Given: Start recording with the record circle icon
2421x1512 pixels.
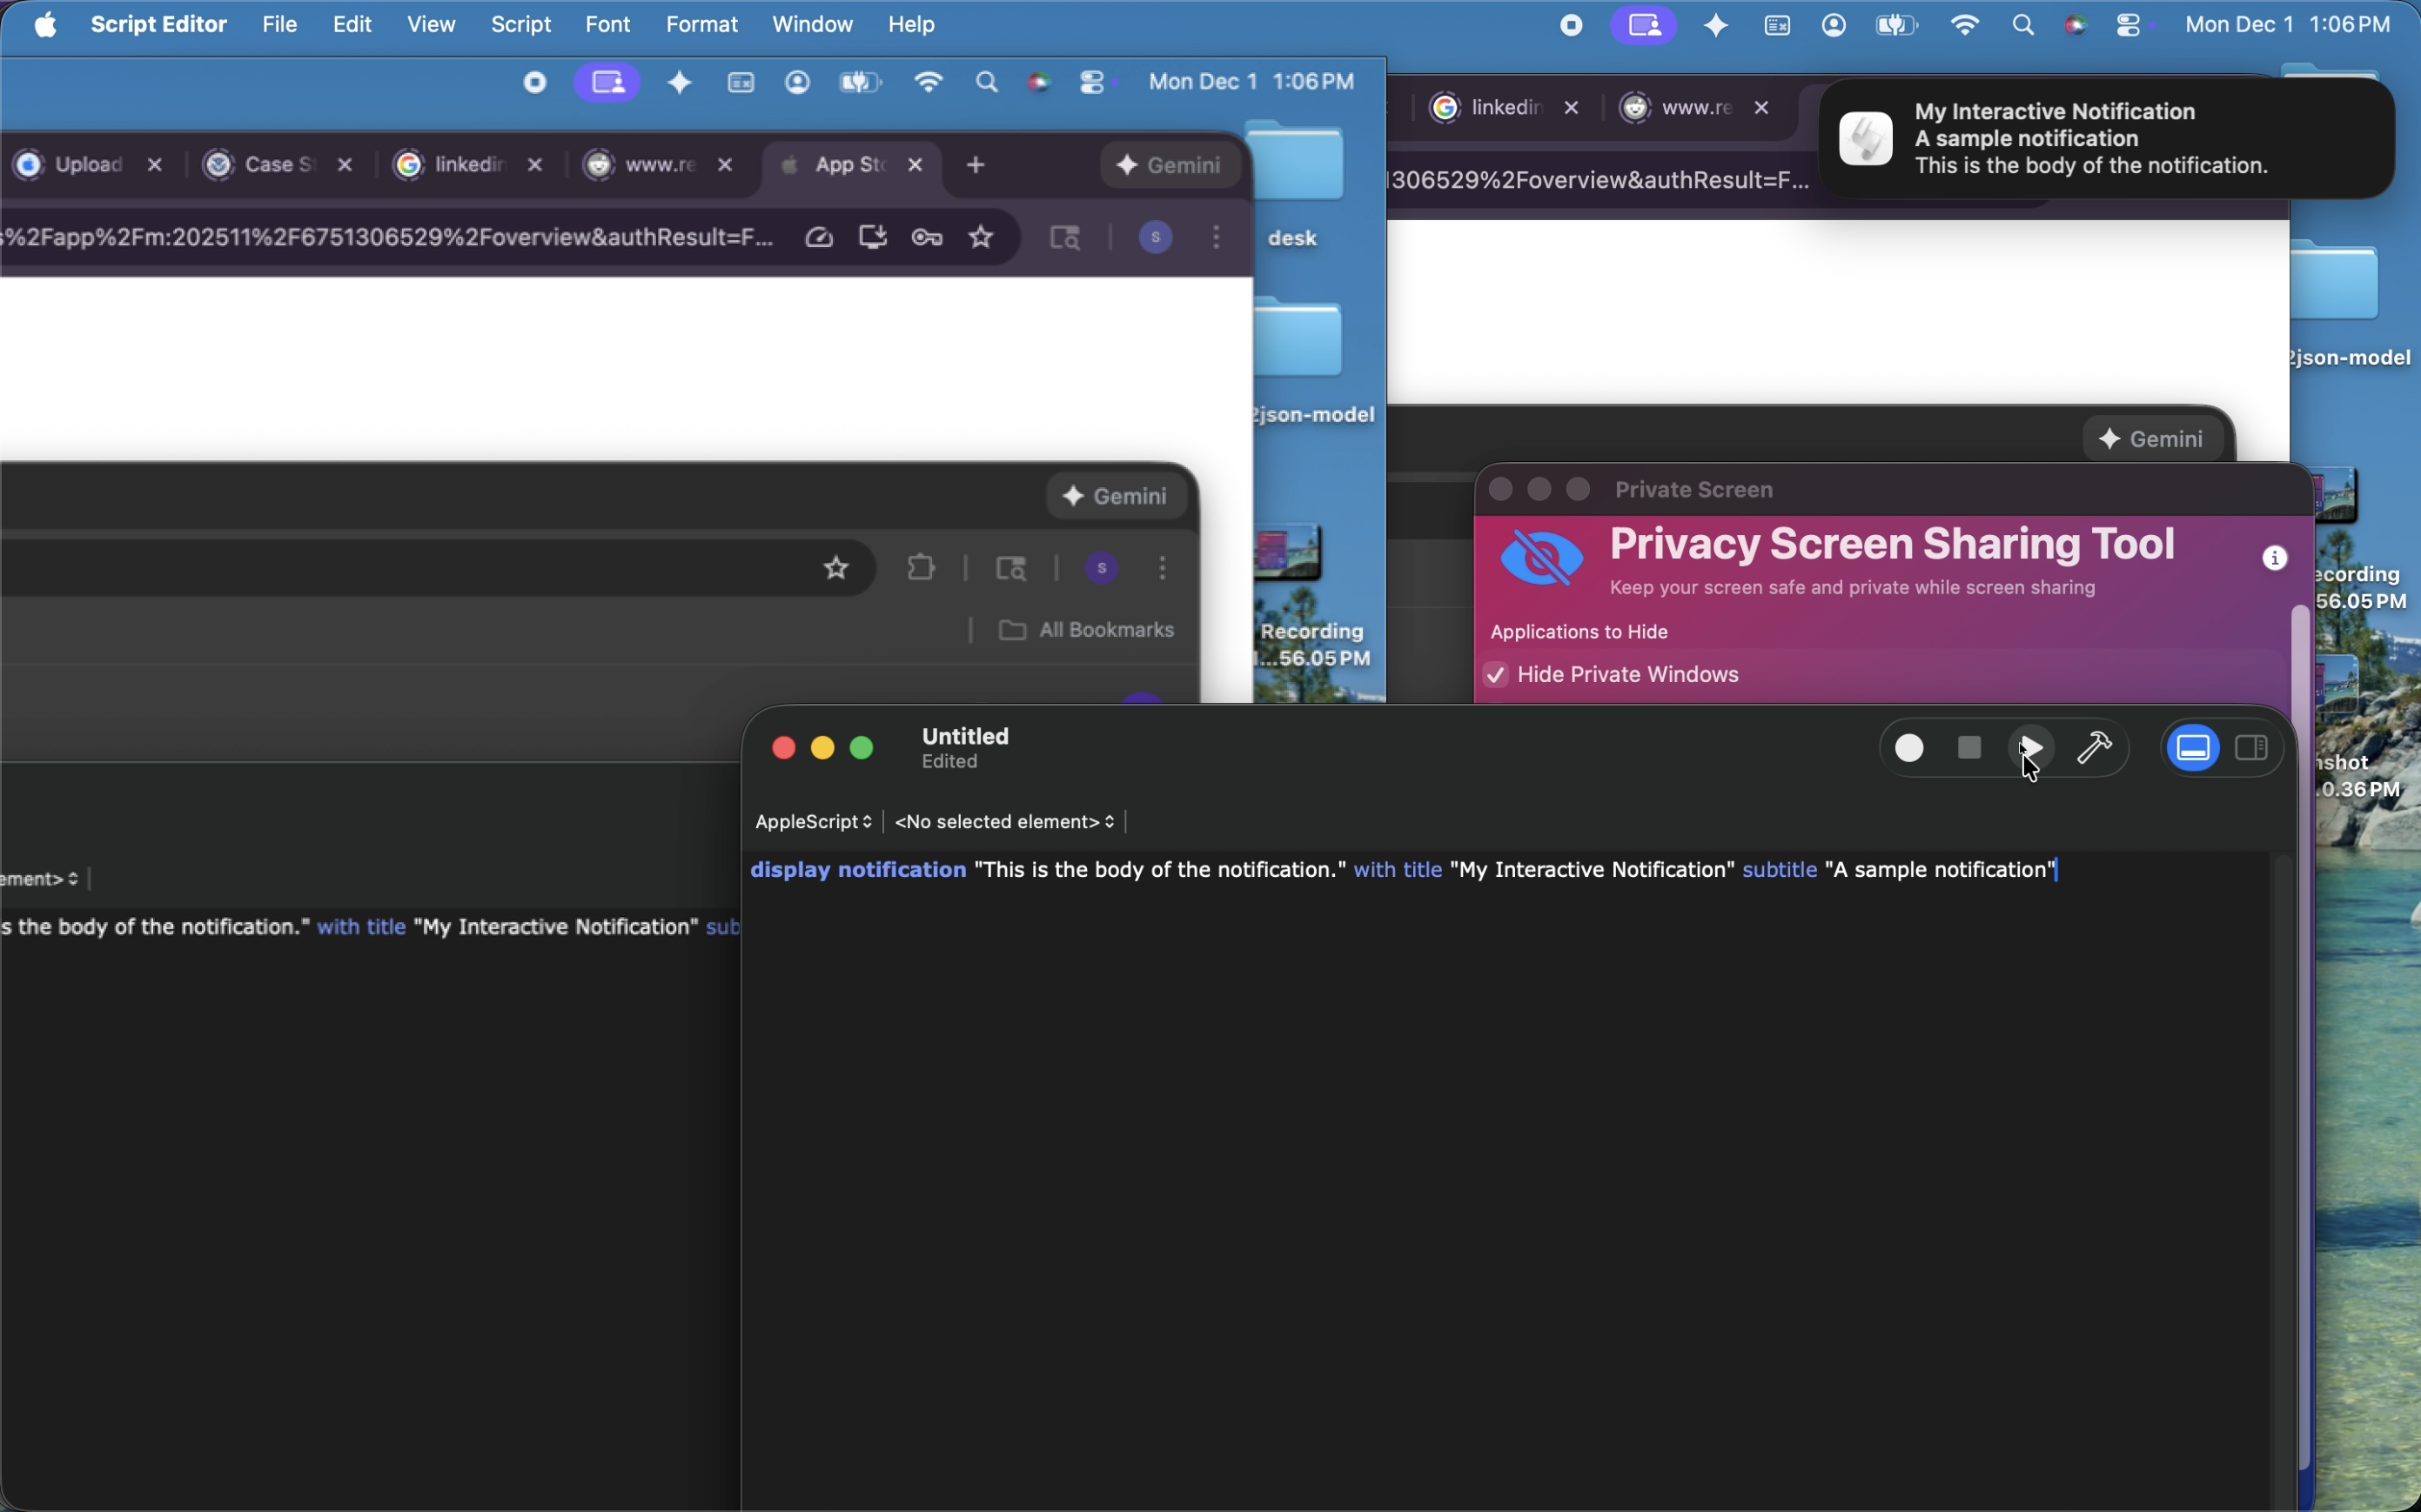Looking at the screenshot, I should pos(1909,748).
